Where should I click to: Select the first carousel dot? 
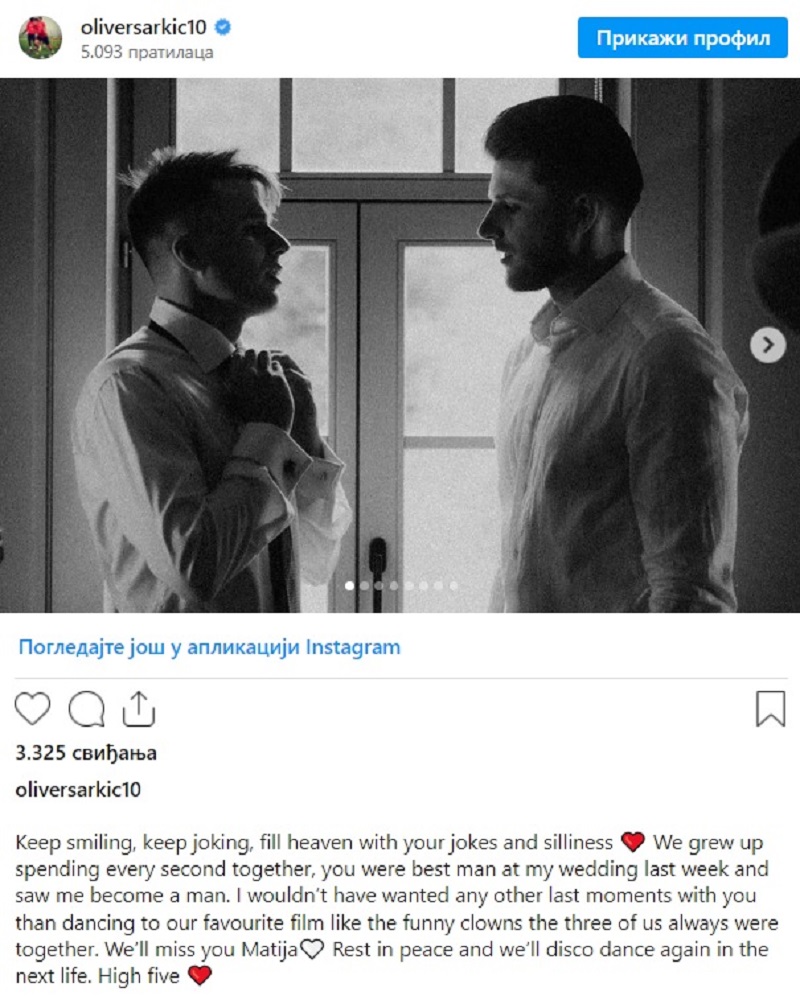pos(350,586)
